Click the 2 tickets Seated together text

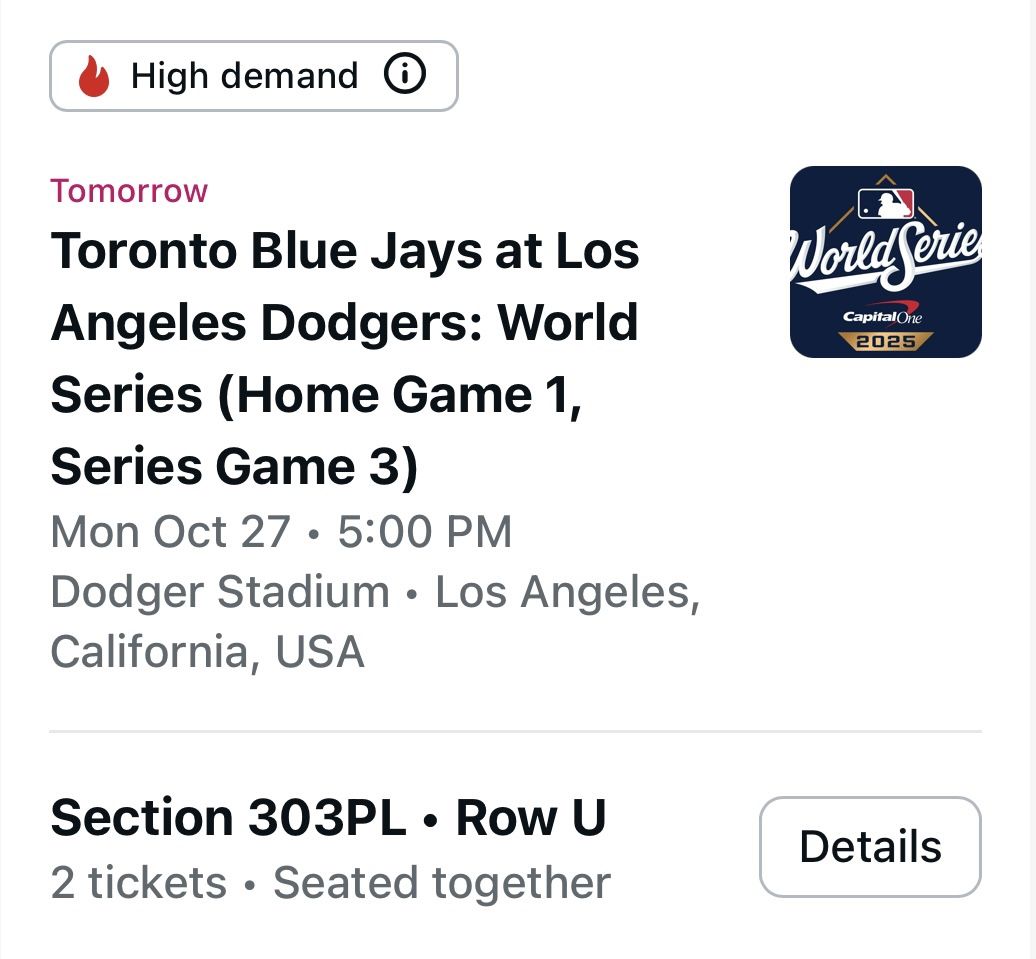[x=330, y=882]
